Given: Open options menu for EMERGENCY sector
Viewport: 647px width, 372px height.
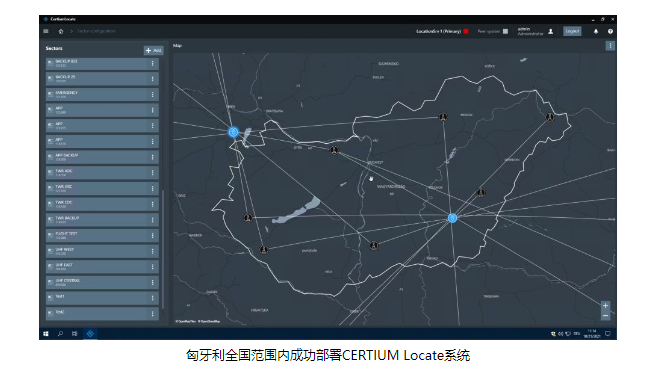Looking at the screenshot, I should pos(152,95).
